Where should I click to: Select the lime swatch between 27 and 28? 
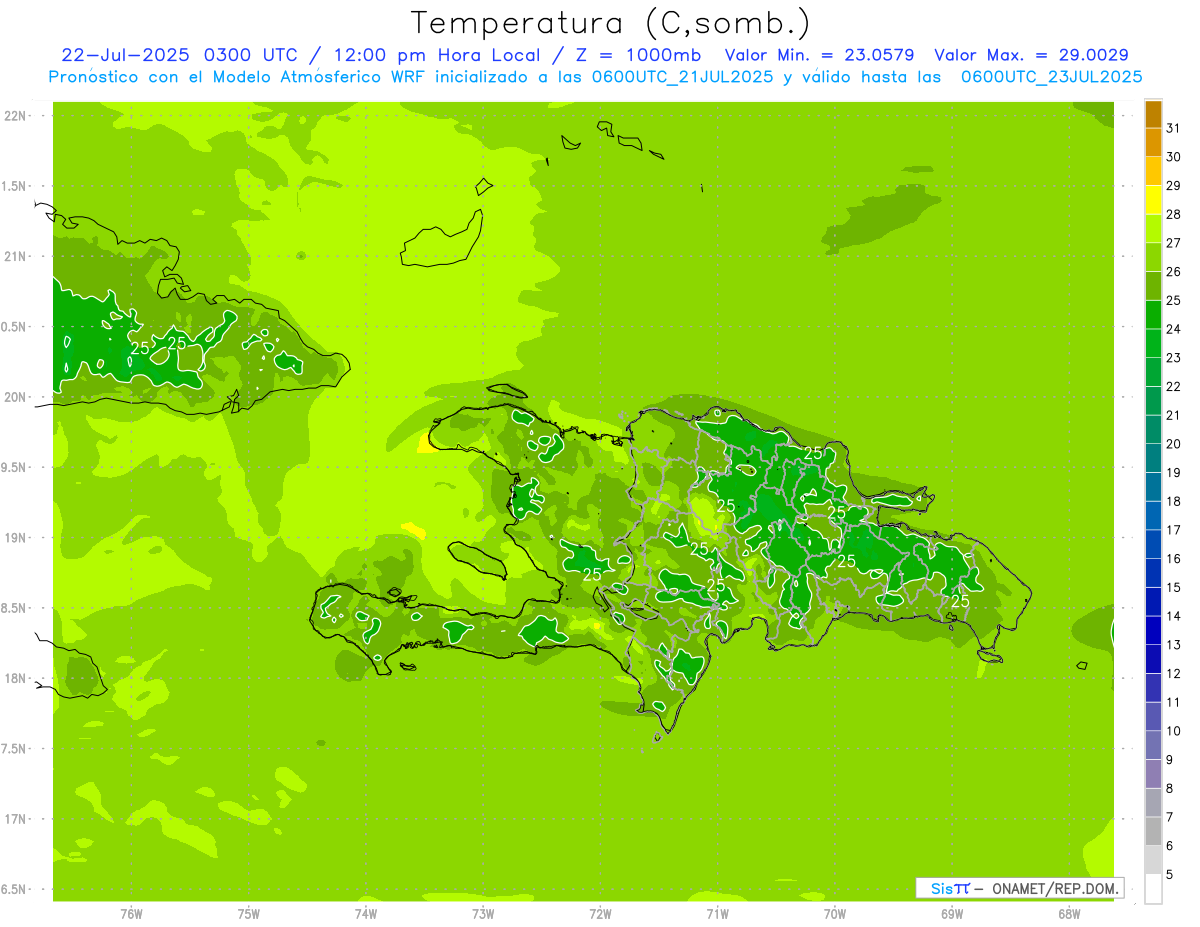click(x=1153, y=229)
